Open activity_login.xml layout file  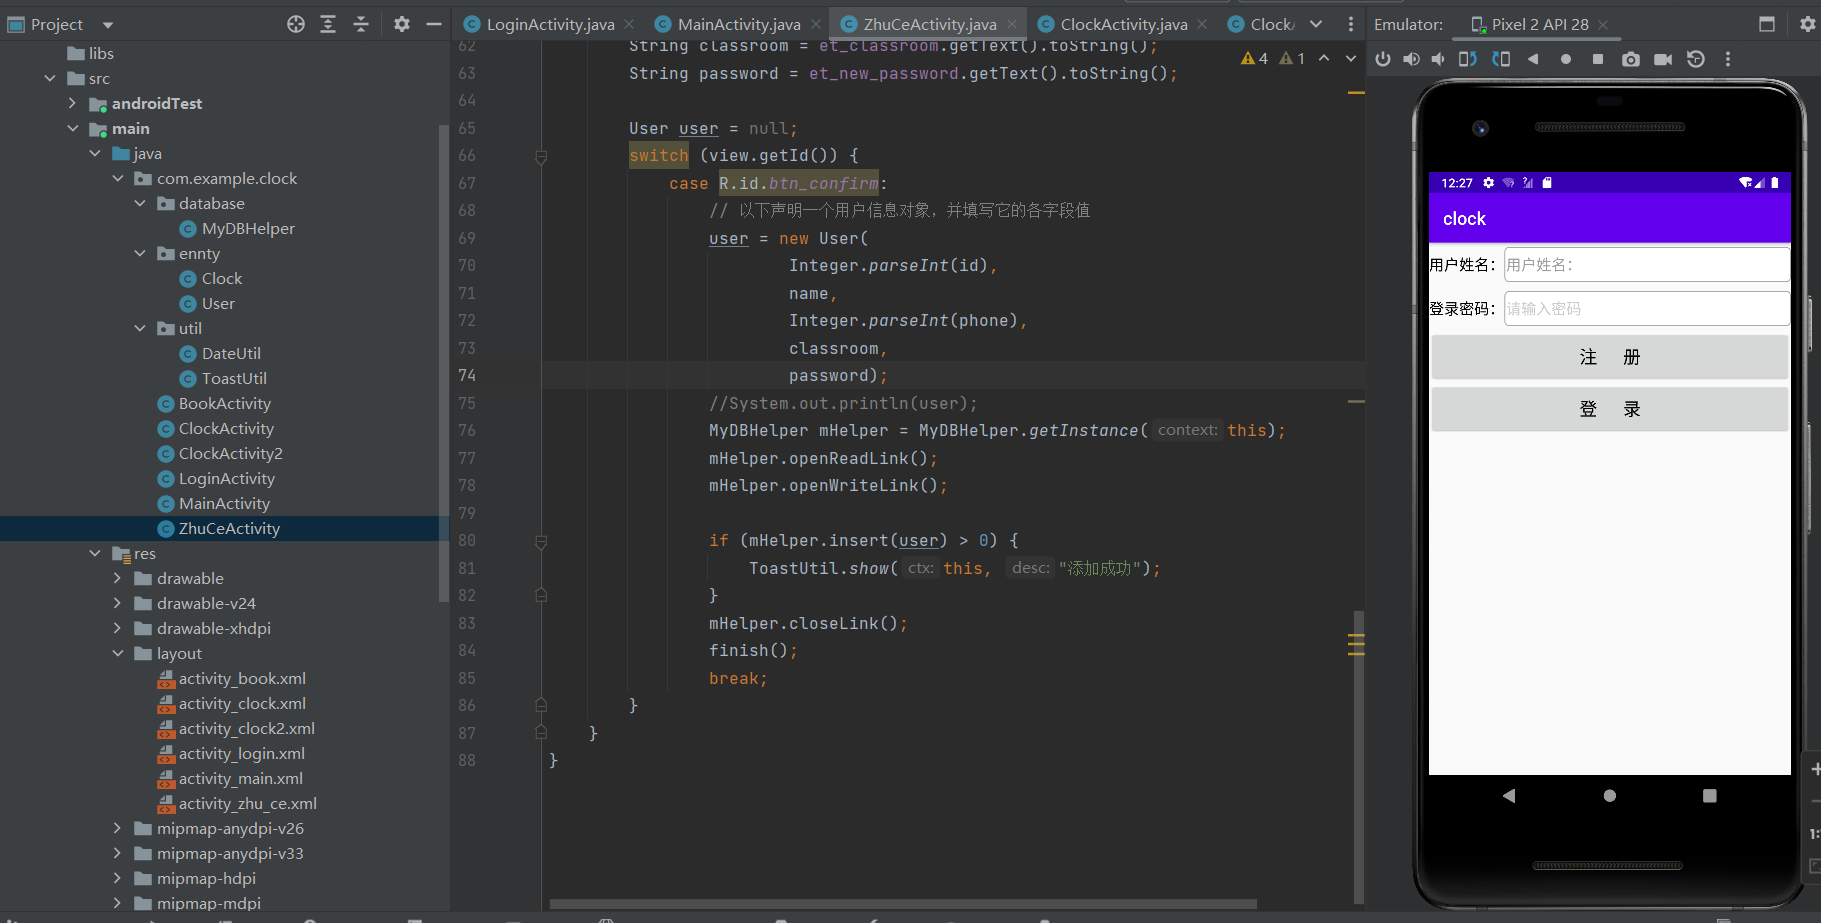[x=242, y=753]
